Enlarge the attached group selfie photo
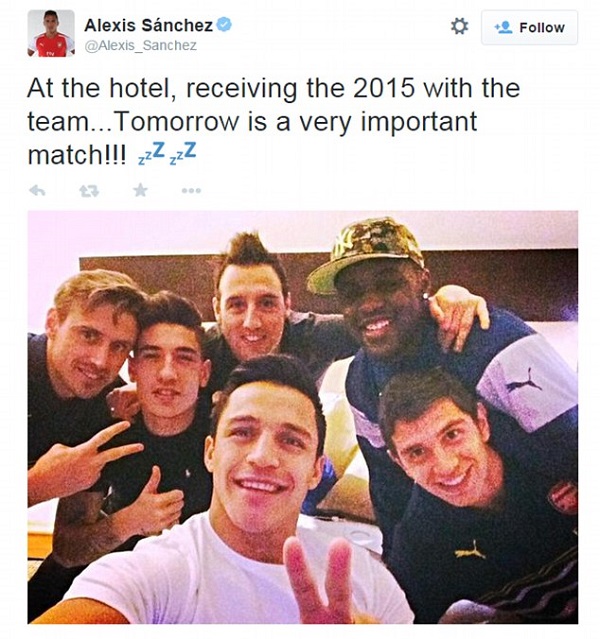Screen dimensions: 600x639 [x=302, y=417]
